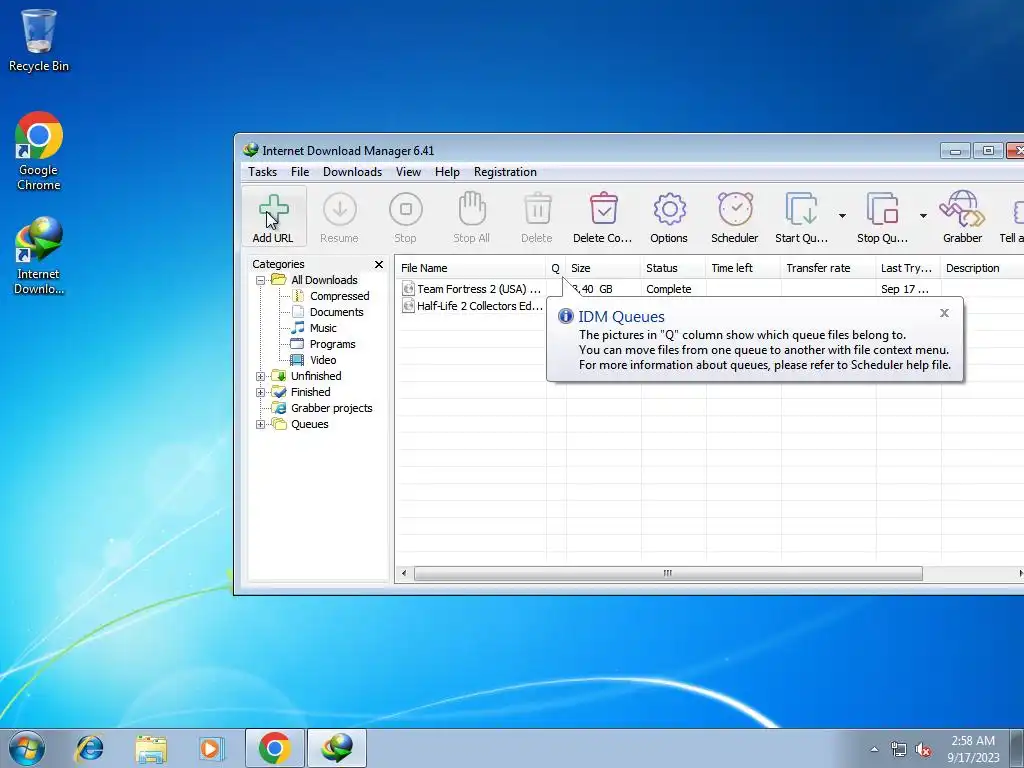Open Start Queue dropdown arrow
This screenshot has width=1024, height=768.
pos(842,216)
